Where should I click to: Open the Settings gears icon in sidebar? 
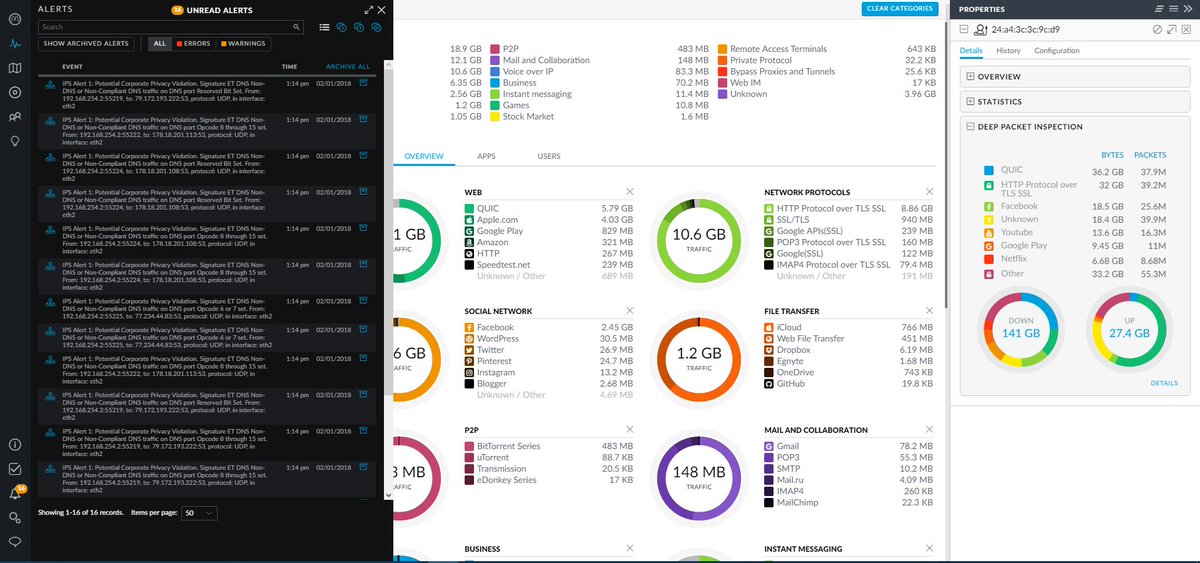pos(15,517)
